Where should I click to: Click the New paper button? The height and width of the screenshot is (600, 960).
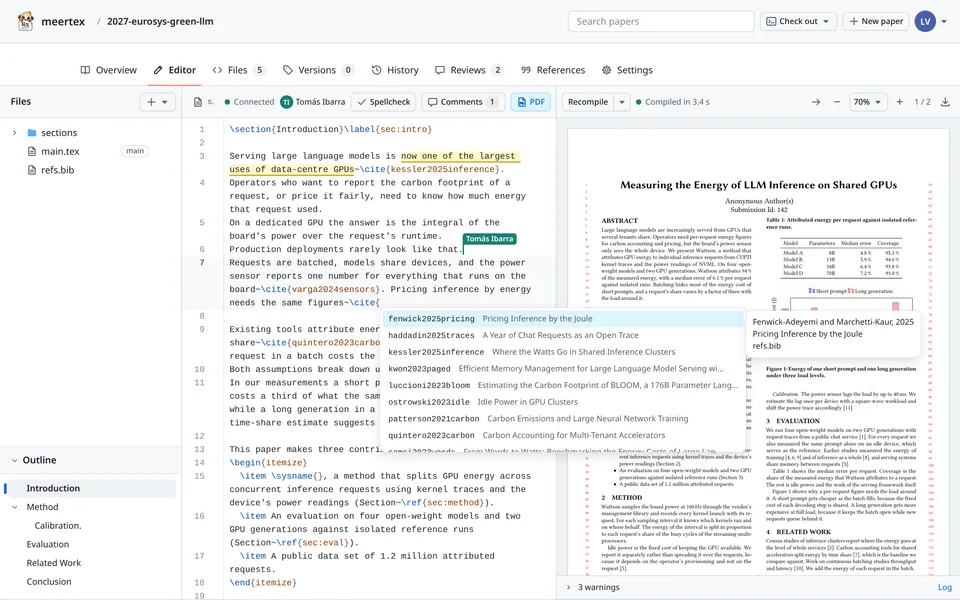pos(876,21)
